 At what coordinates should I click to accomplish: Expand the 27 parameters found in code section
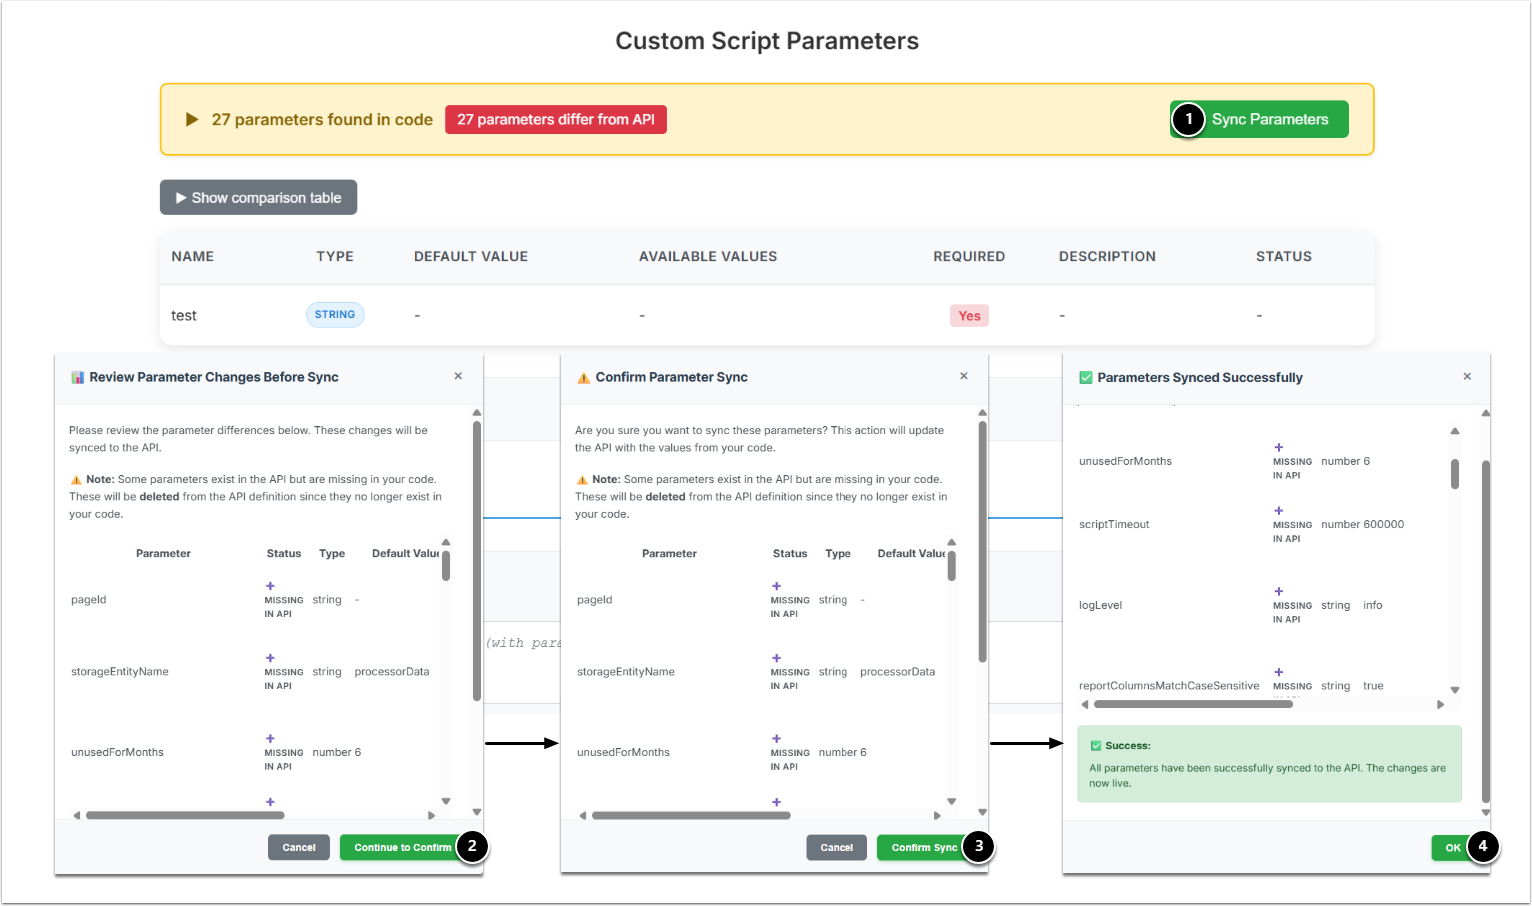193,120
